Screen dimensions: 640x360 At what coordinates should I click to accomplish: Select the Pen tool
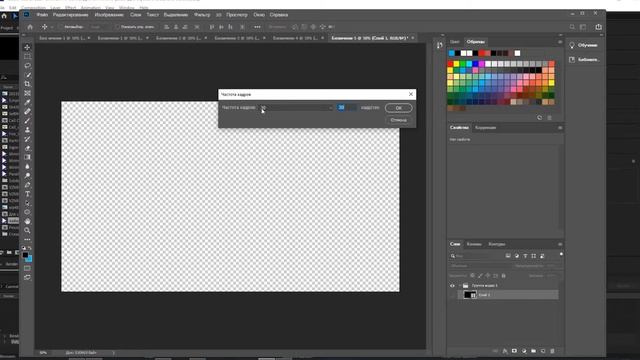tap(27, 185)
